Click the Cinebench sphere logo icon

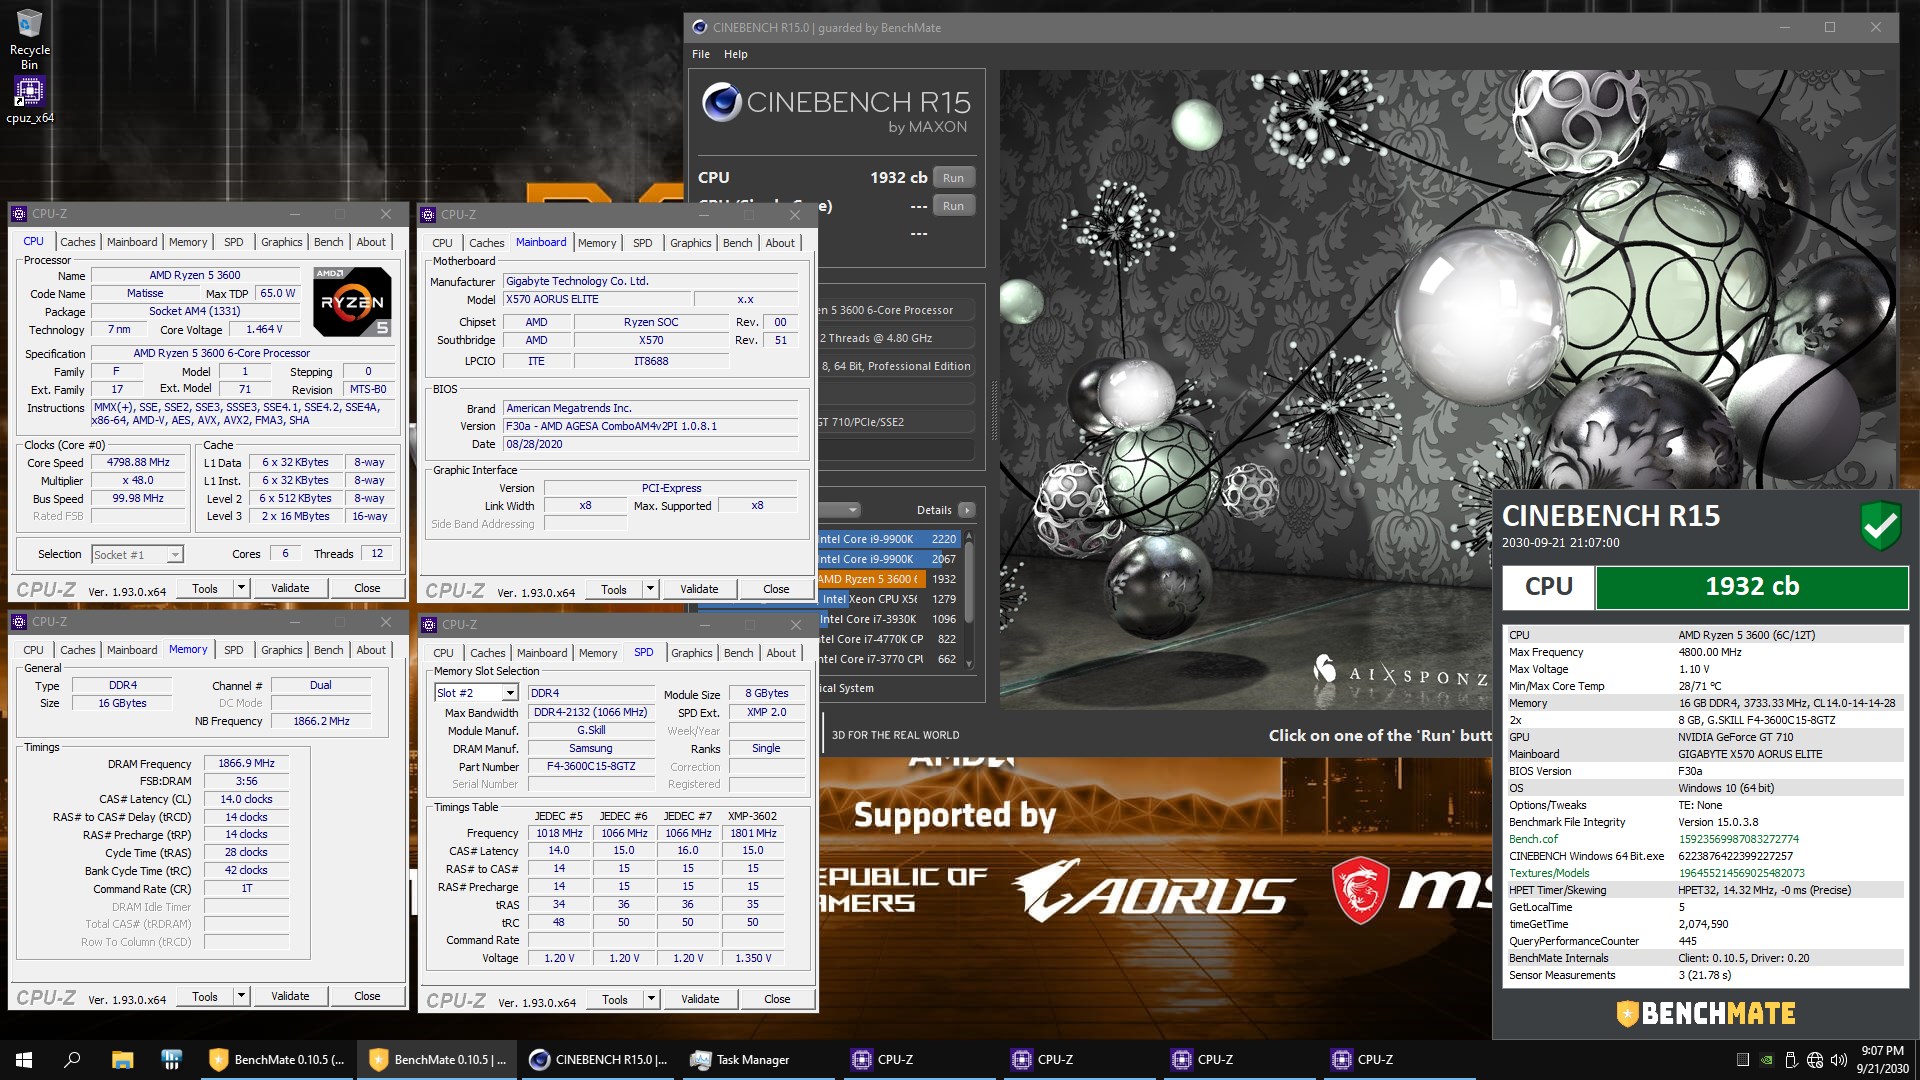pyautogui.click(x=721, y=102)
